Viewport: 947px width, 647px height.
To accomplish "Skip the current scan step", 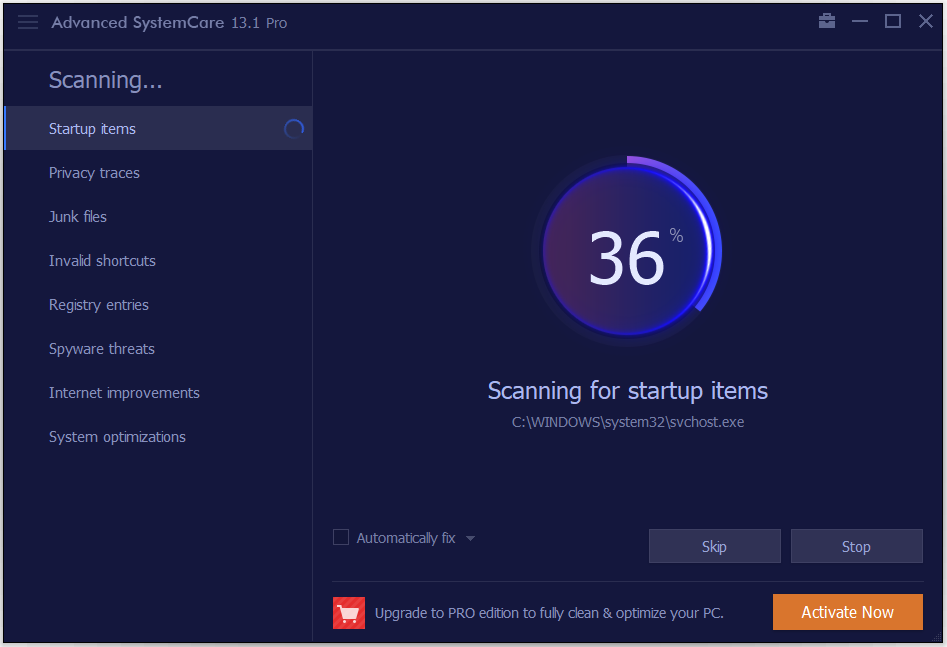I will (x=714, y=546).
